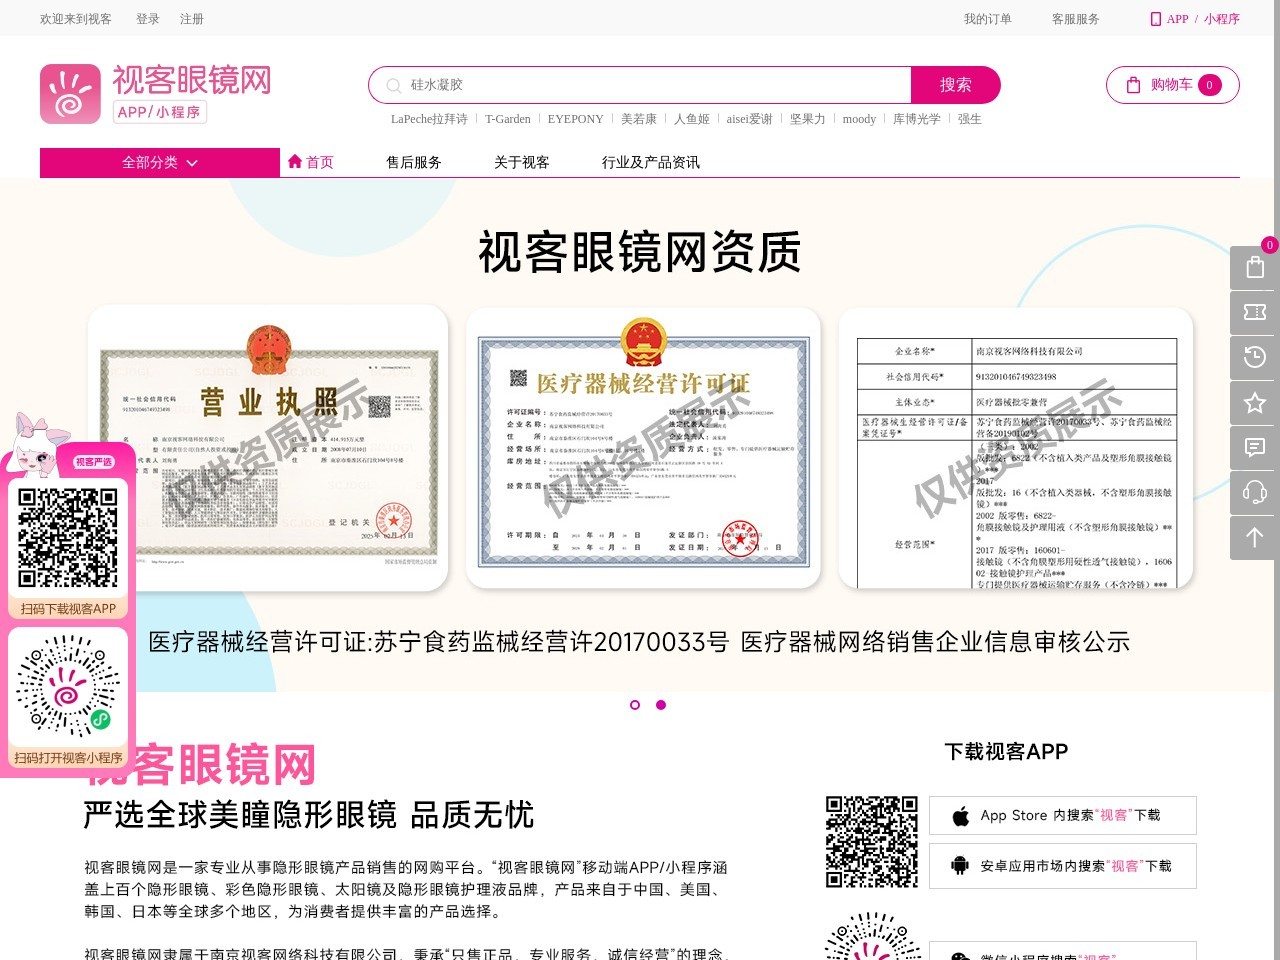Image resolution: width=1280 pixels, height=960 pixels.
Task: Click the search input field
Action: (650, 85)
